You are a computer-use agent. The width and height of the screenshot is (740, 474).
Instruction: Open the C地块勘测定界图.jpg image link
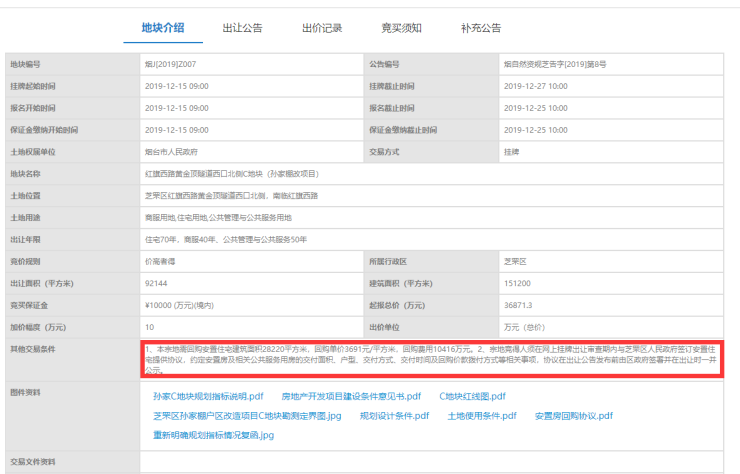click(x=247, y=415)
